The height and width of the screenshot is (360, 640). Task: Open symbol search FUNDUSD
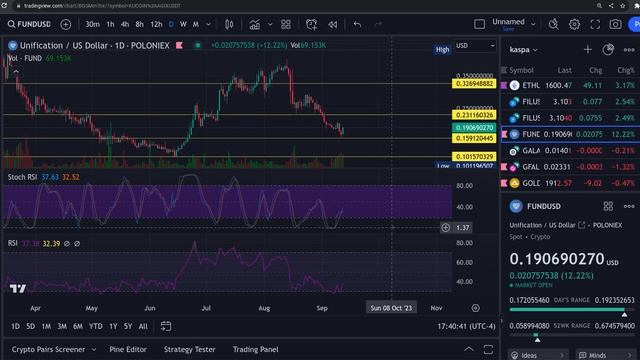[x=29, y=24]
